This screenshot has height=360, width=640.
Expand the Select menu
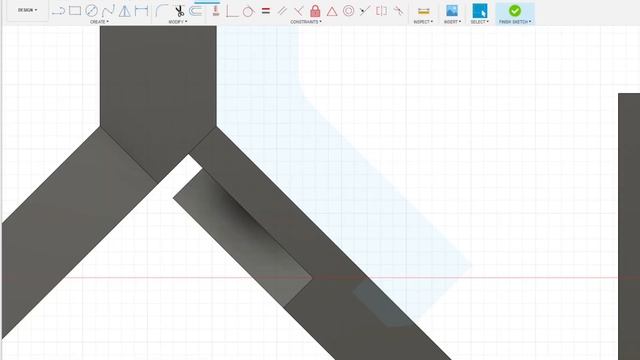pyautogui.click(x=480, y=22)
